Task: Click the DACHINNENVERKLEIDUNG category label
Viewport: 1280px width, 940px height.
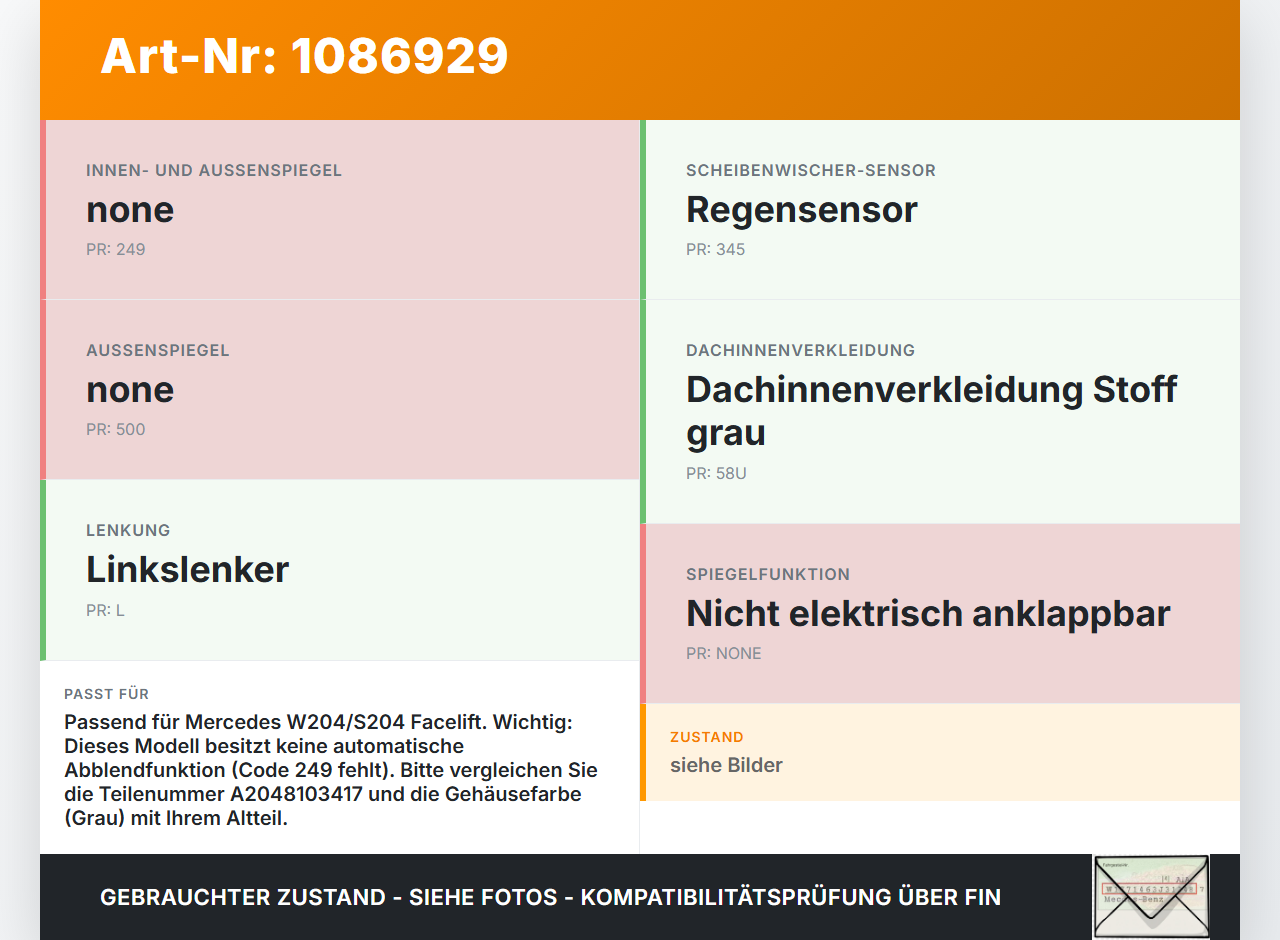Action: (801, 350)
